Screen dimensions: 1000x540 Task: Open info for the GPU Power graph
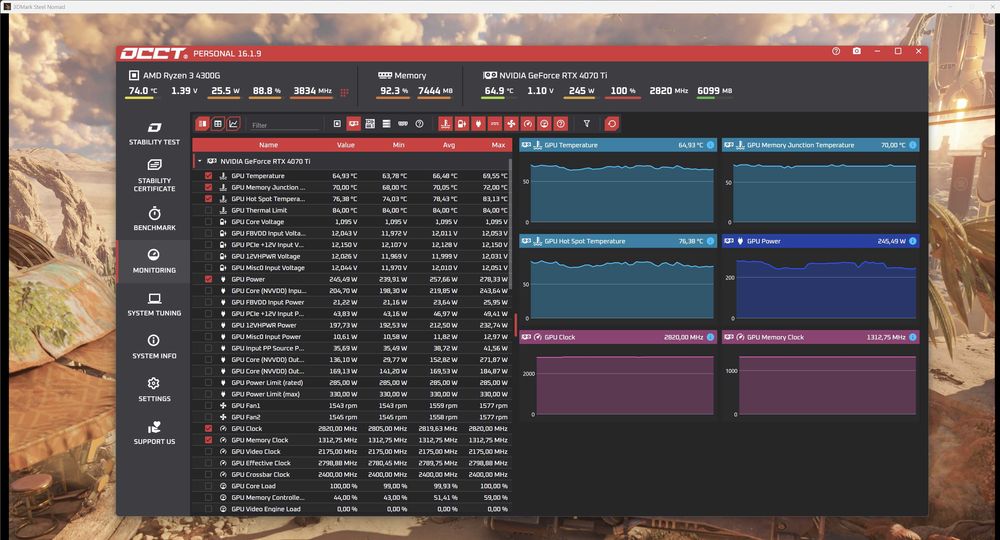[x=913, y=241]
